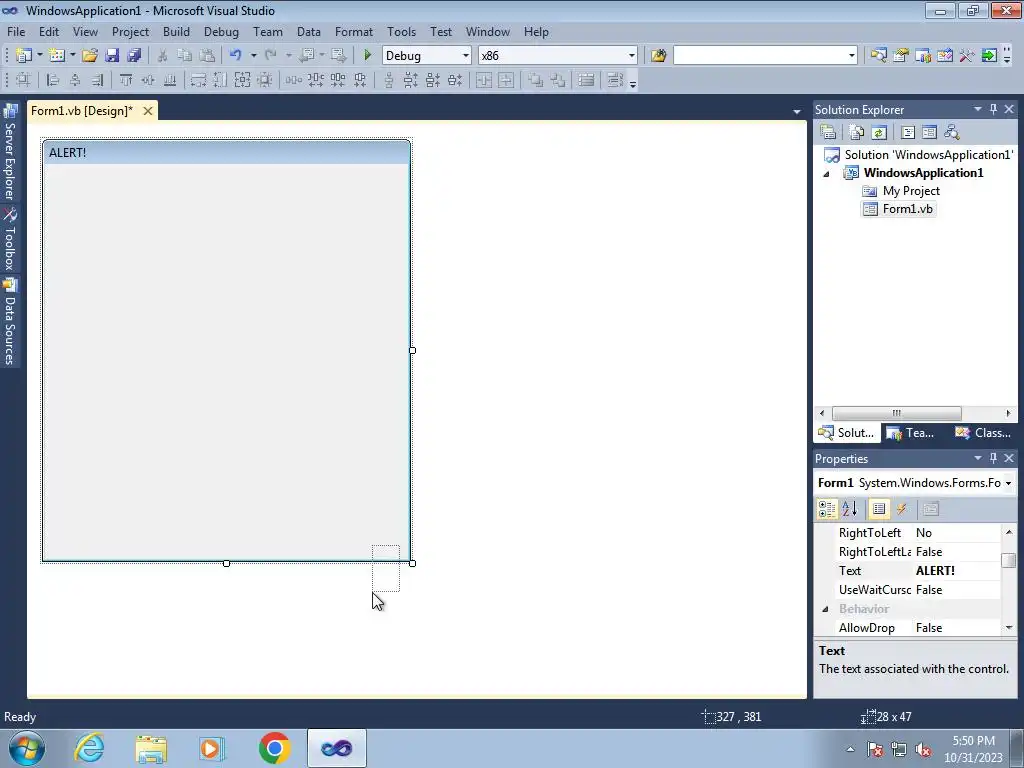Click the Align to Grid layout icon
The image size is (1024, 768).
[x=23, y=80]
